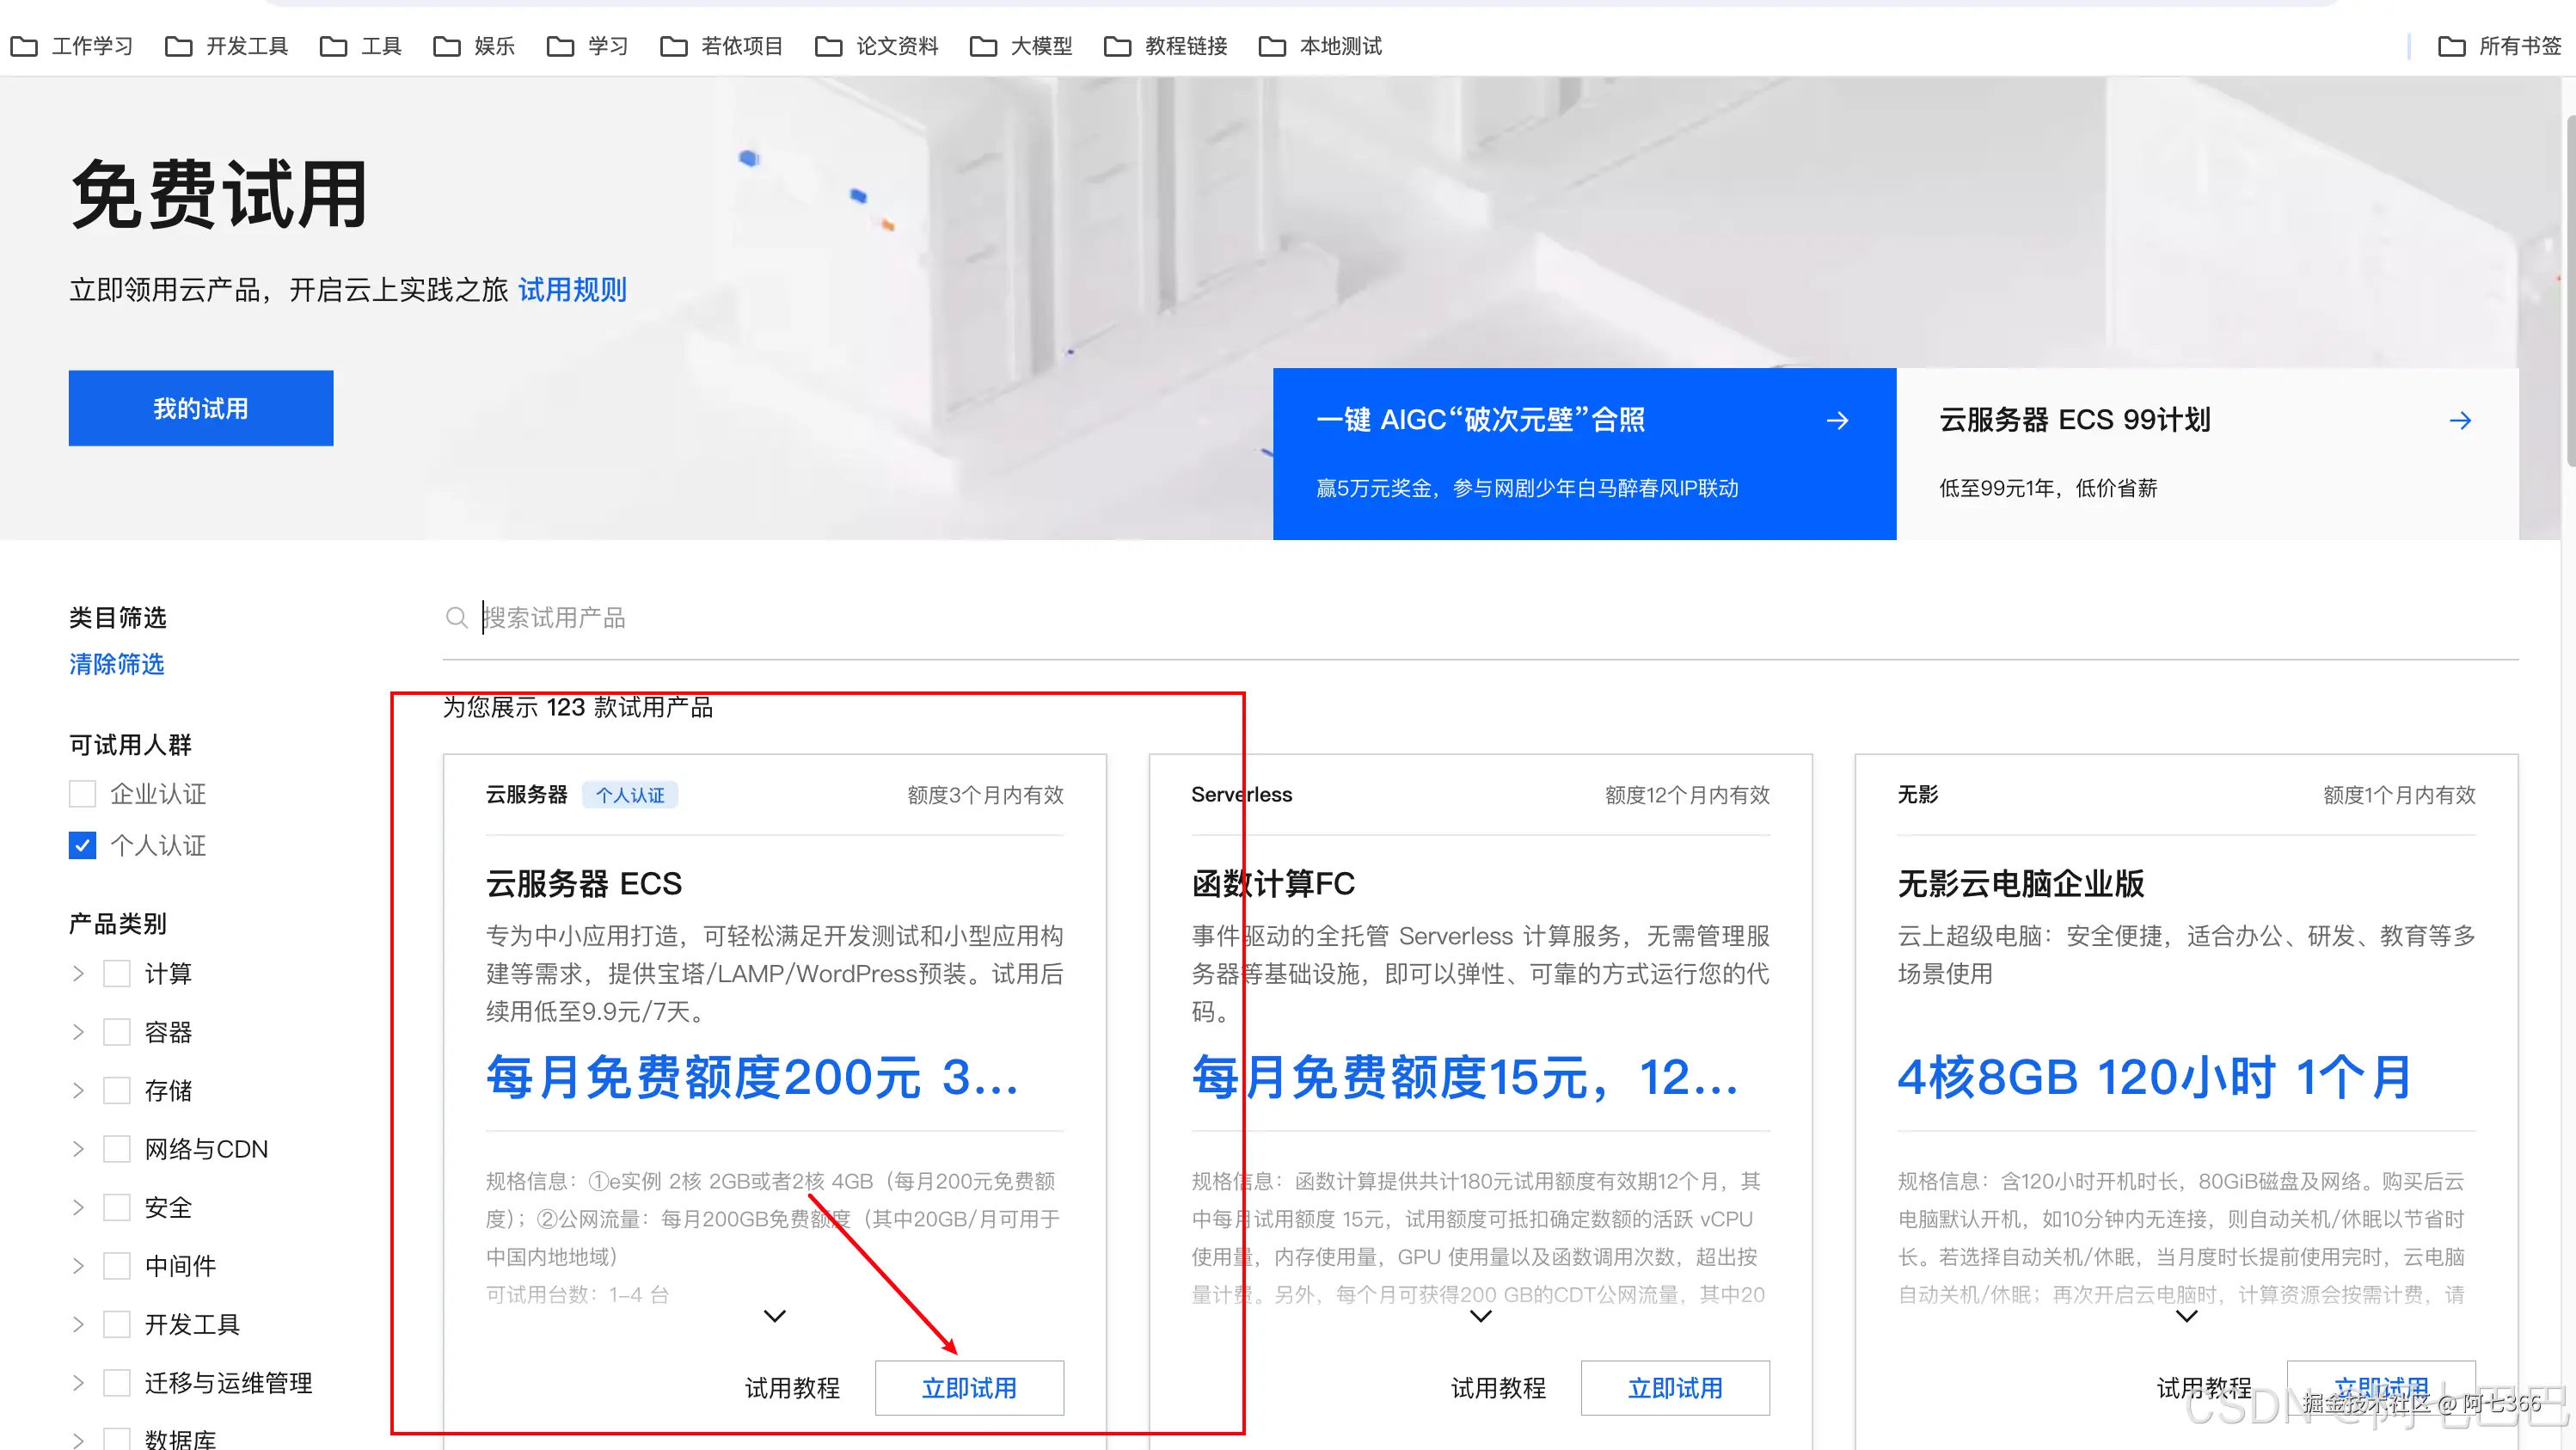This screenshot has width=2576, height=1450.
Task: Open the 开发工具 bookmark folder
Action: coord(246,45)
